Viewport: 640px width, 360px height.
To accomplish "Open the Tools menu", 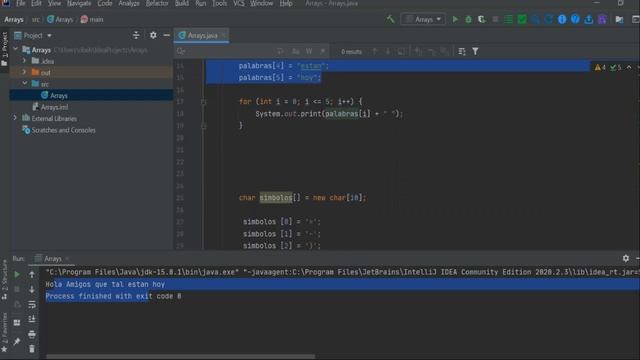I will pyautogui.click(x=219, y=3).
